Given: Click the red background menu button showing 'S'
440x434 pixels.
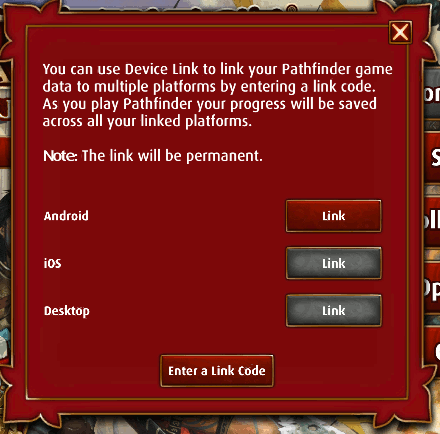Looking at the screenshot, I should [x=433, y=156].
